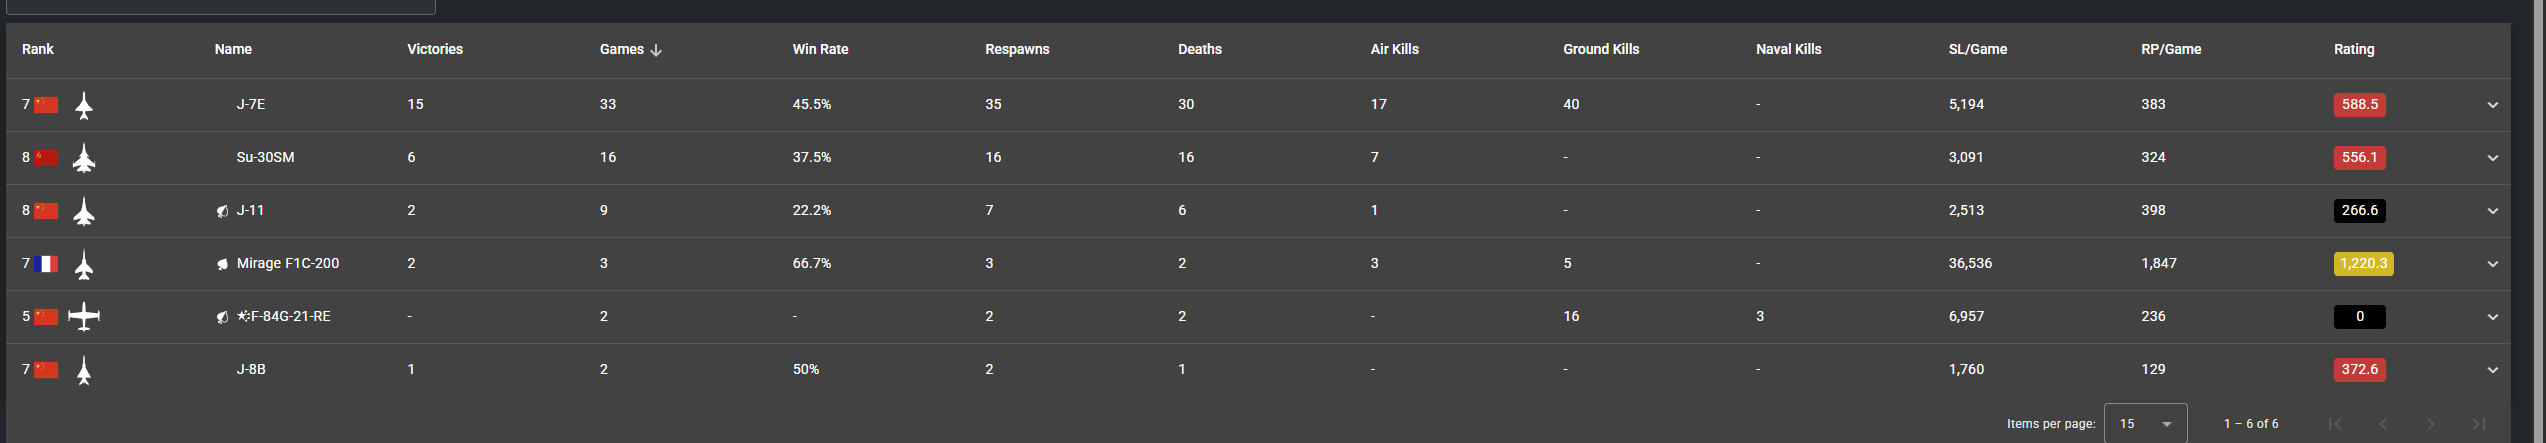Click premium icon beside Mirage F1C-200

[x=222, y=264]
